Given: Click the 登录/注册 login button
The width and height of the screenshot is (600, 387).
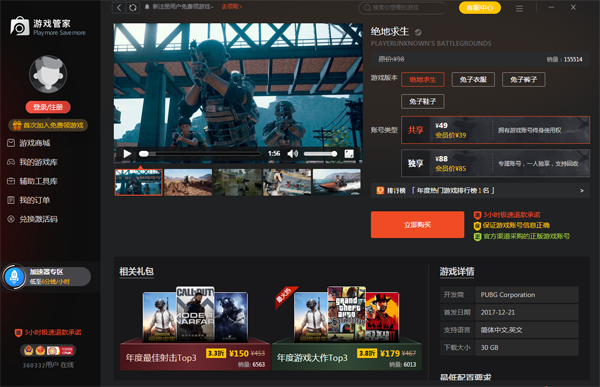Looking at the screenshot, I should point(48,107).
